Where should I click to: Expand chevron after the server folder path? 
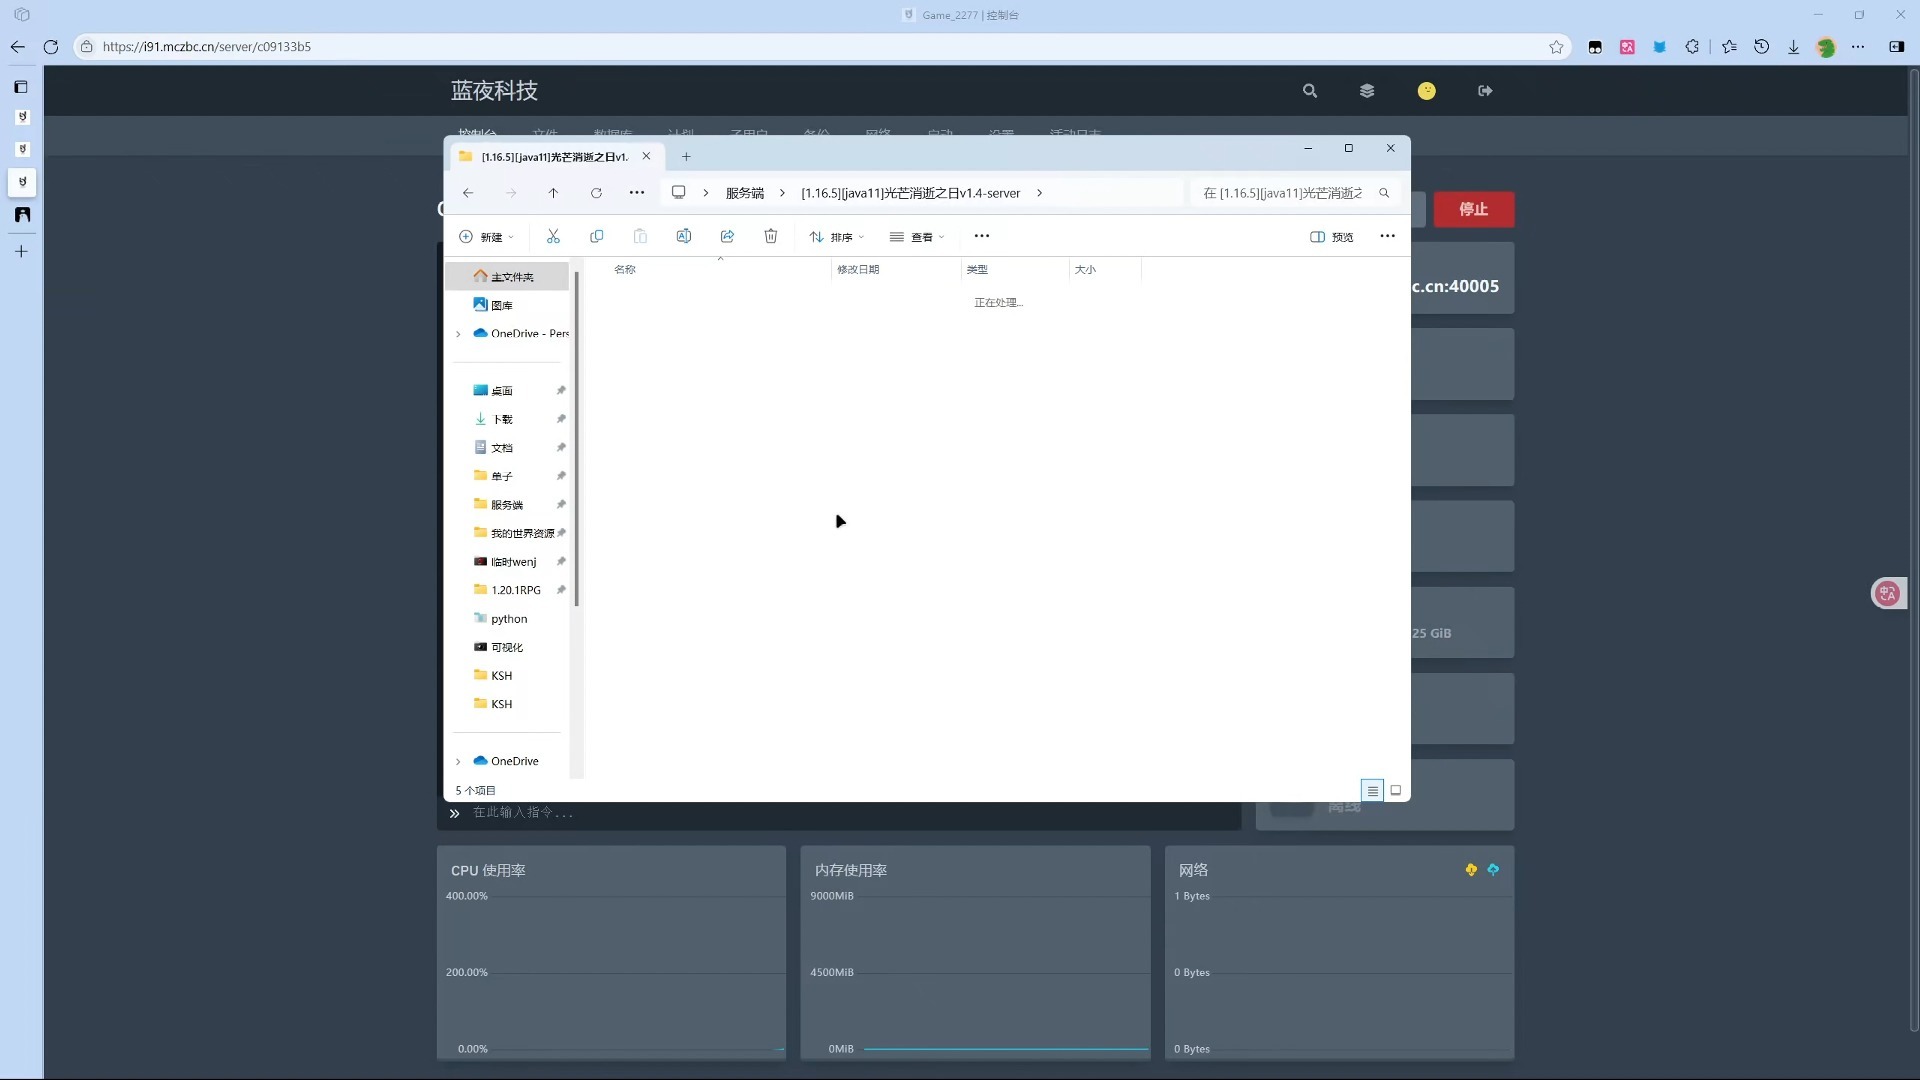coord(1040,193)
